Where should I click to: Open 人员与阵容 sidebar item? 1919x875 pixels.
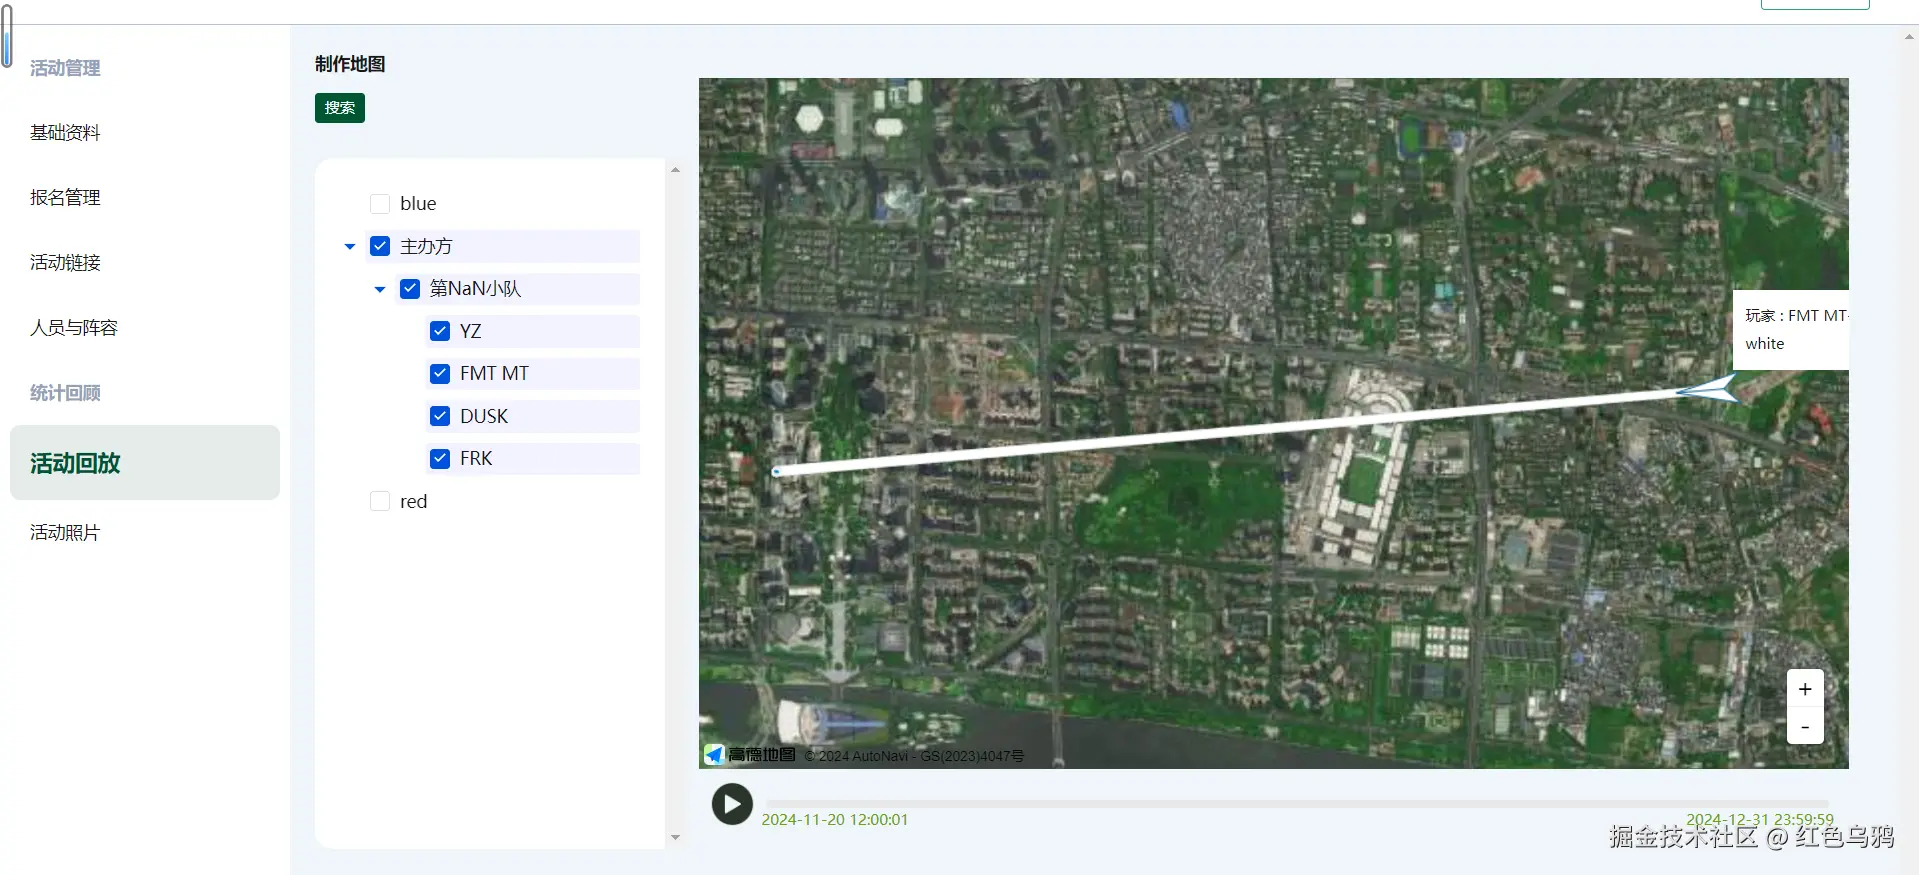point(74,328)
